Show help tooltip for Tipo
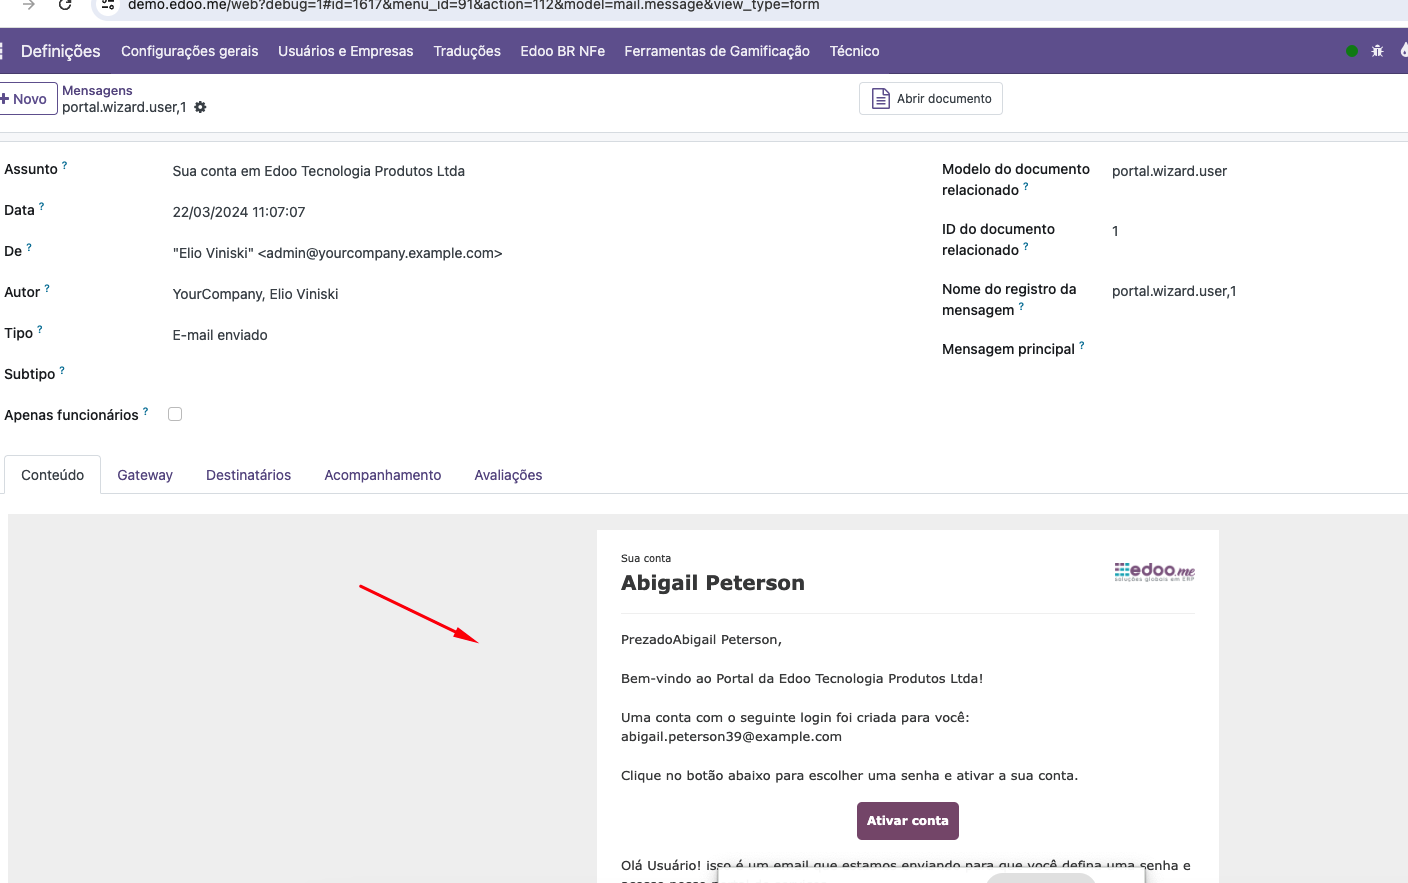This screenshot has height=883, width=1408. (x=40, y=329)
